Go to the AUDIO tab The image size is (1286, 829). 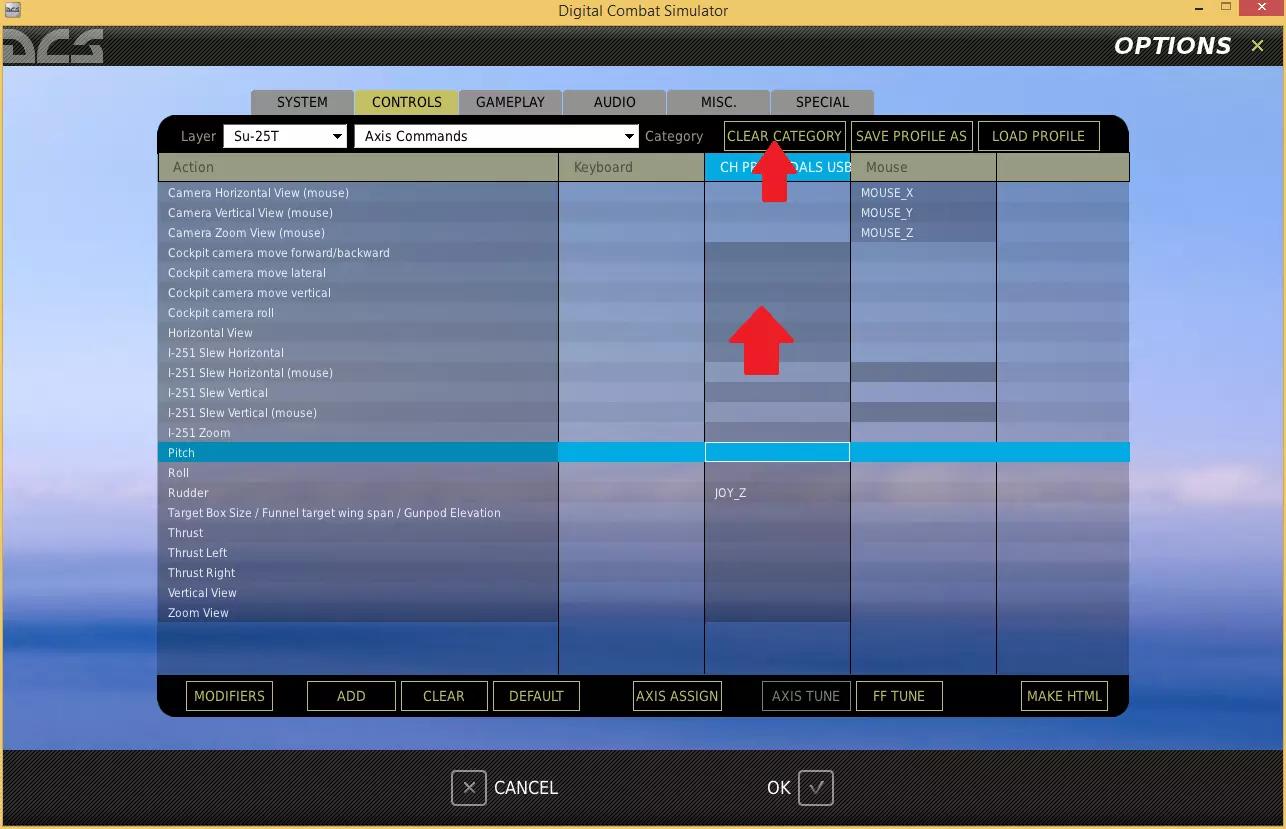coord(614,102)
